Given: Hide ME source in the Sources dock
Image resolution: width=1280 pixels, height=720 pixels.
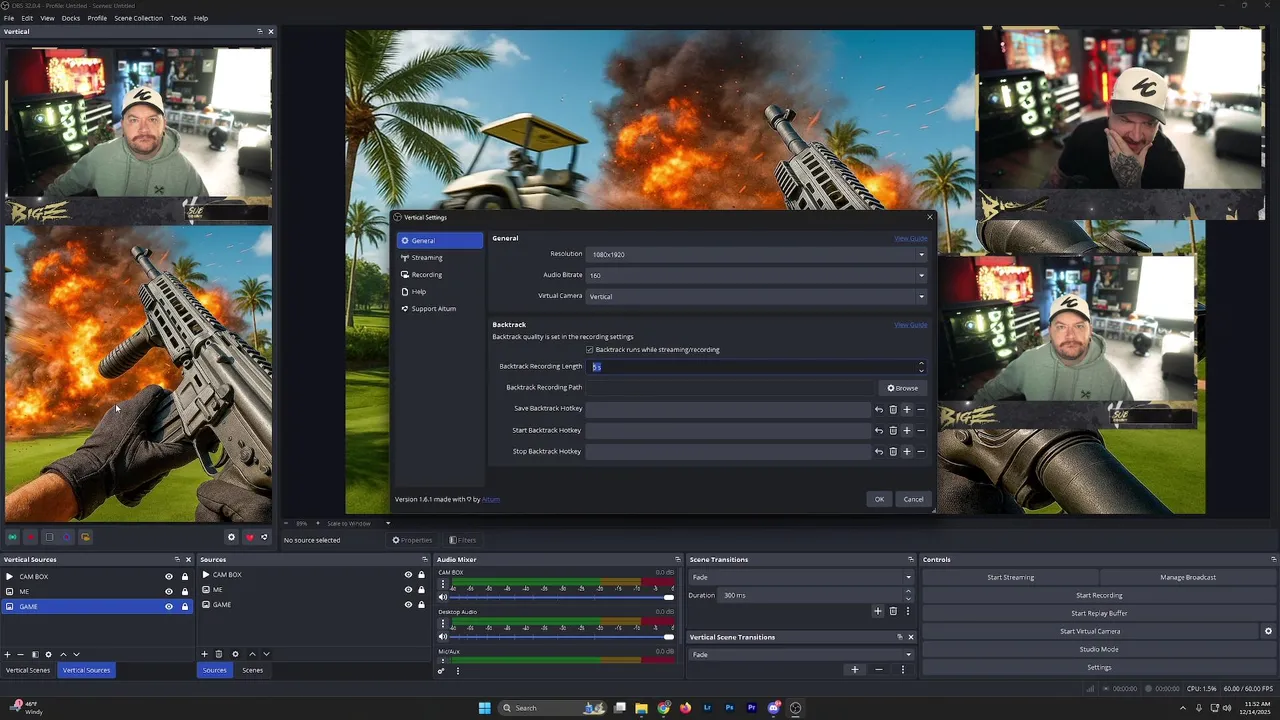Looking at the screenshot, I should [x=408, y=590].
